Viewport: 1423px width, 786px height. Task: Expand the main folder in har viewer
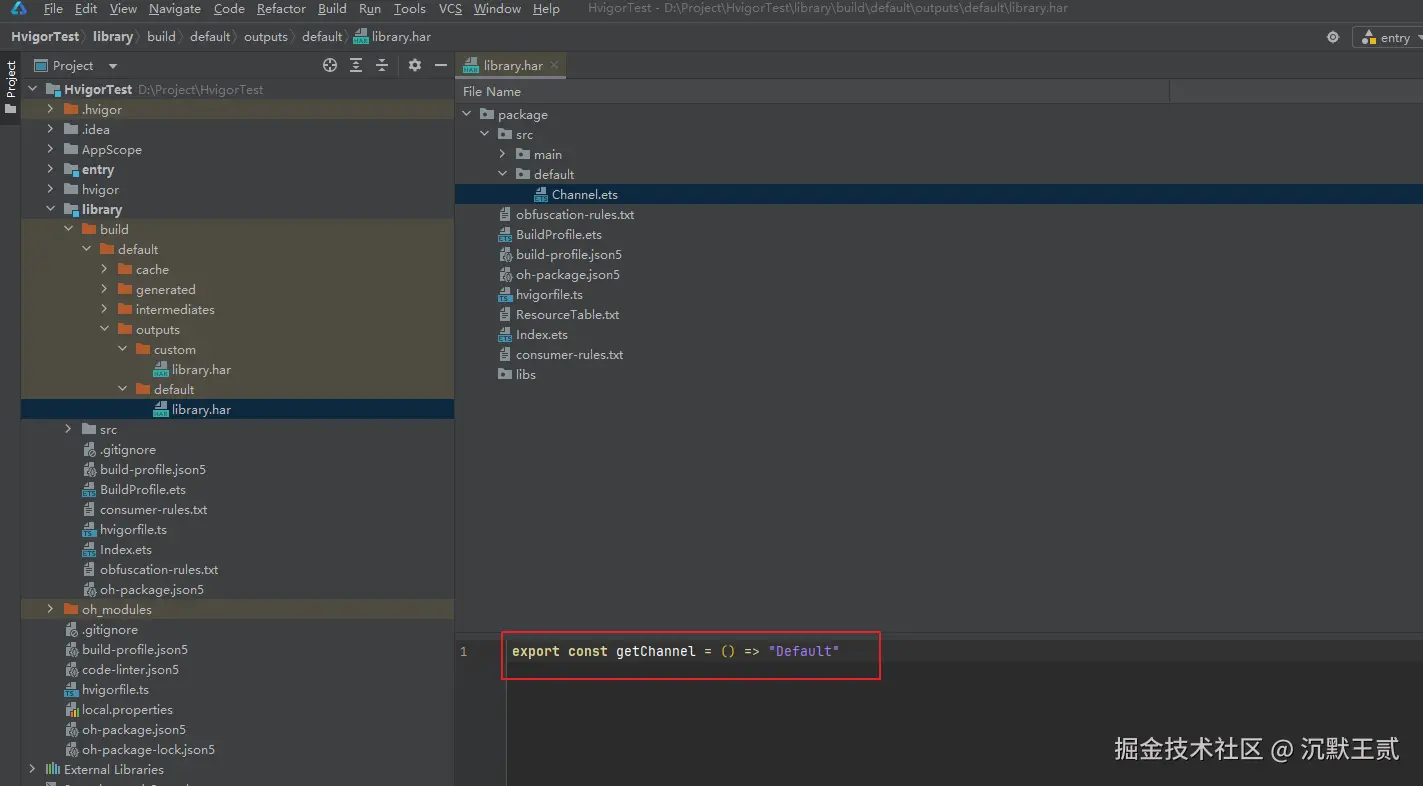tap(503, 154)
